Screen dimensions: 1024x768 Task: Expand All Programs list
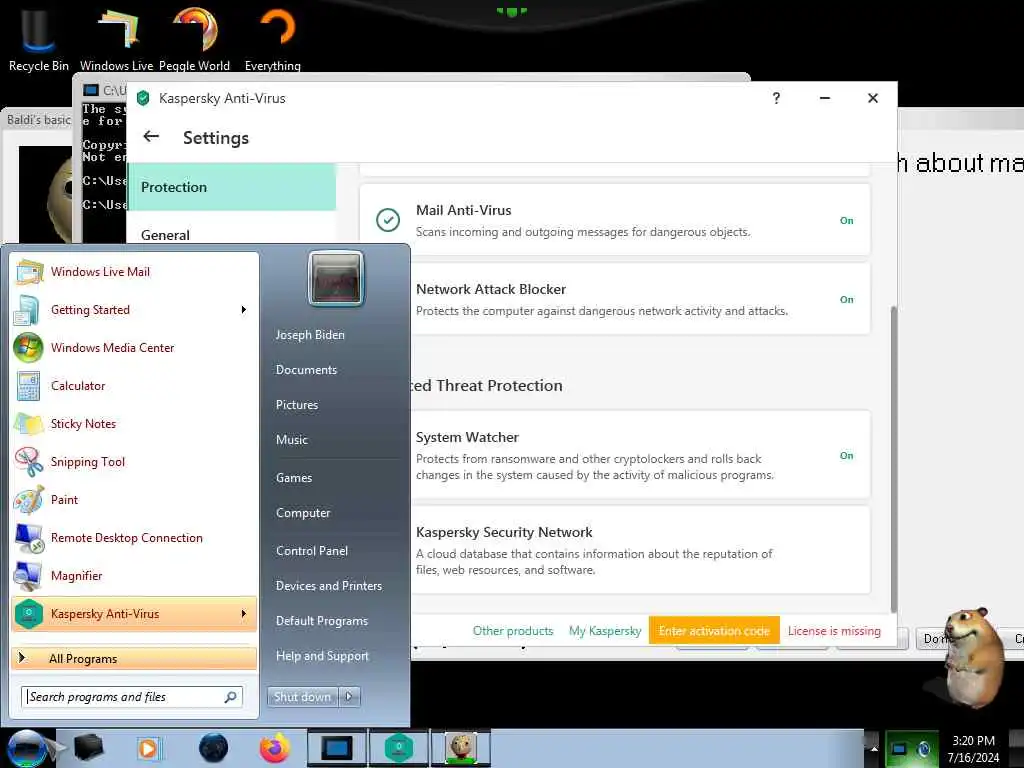pyautogui.click(x=134, y=658)
